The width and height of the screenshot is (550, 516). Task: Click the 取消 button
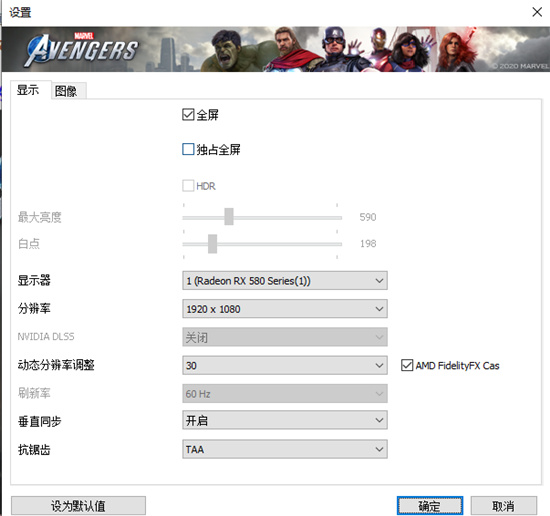(x=503, y=506)
